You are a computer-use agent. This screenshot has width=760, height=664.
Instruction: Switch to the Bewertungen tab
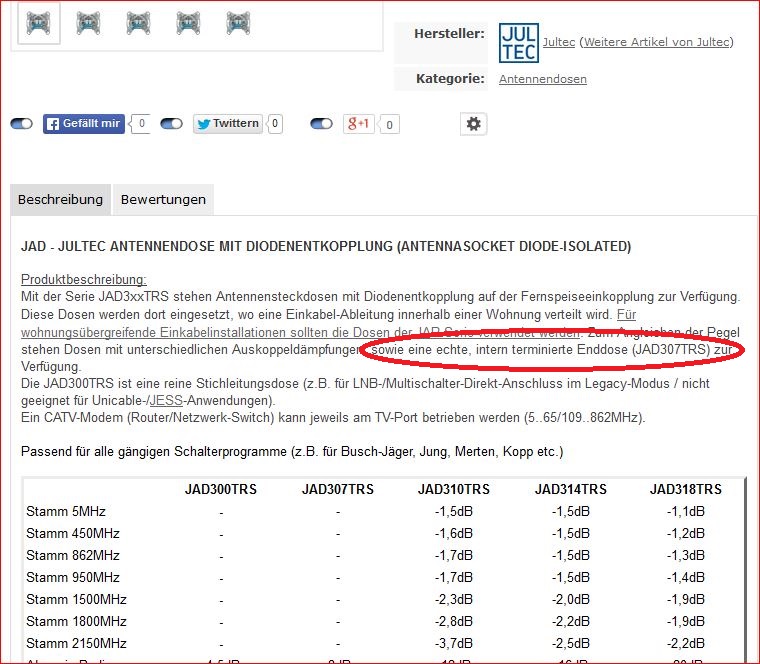coord(163,199)
